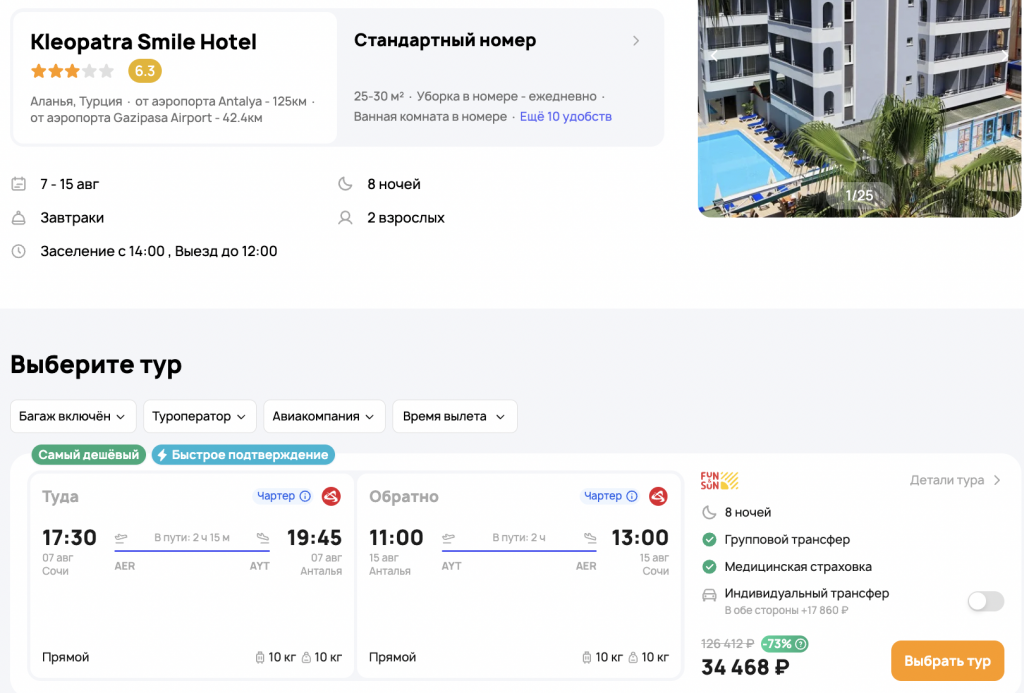Screen dimensions: 1024x693
Task: Click the moon icon beside 8 ночей in hotel summary
Action: pyautogui.click(x=345, y=184)
